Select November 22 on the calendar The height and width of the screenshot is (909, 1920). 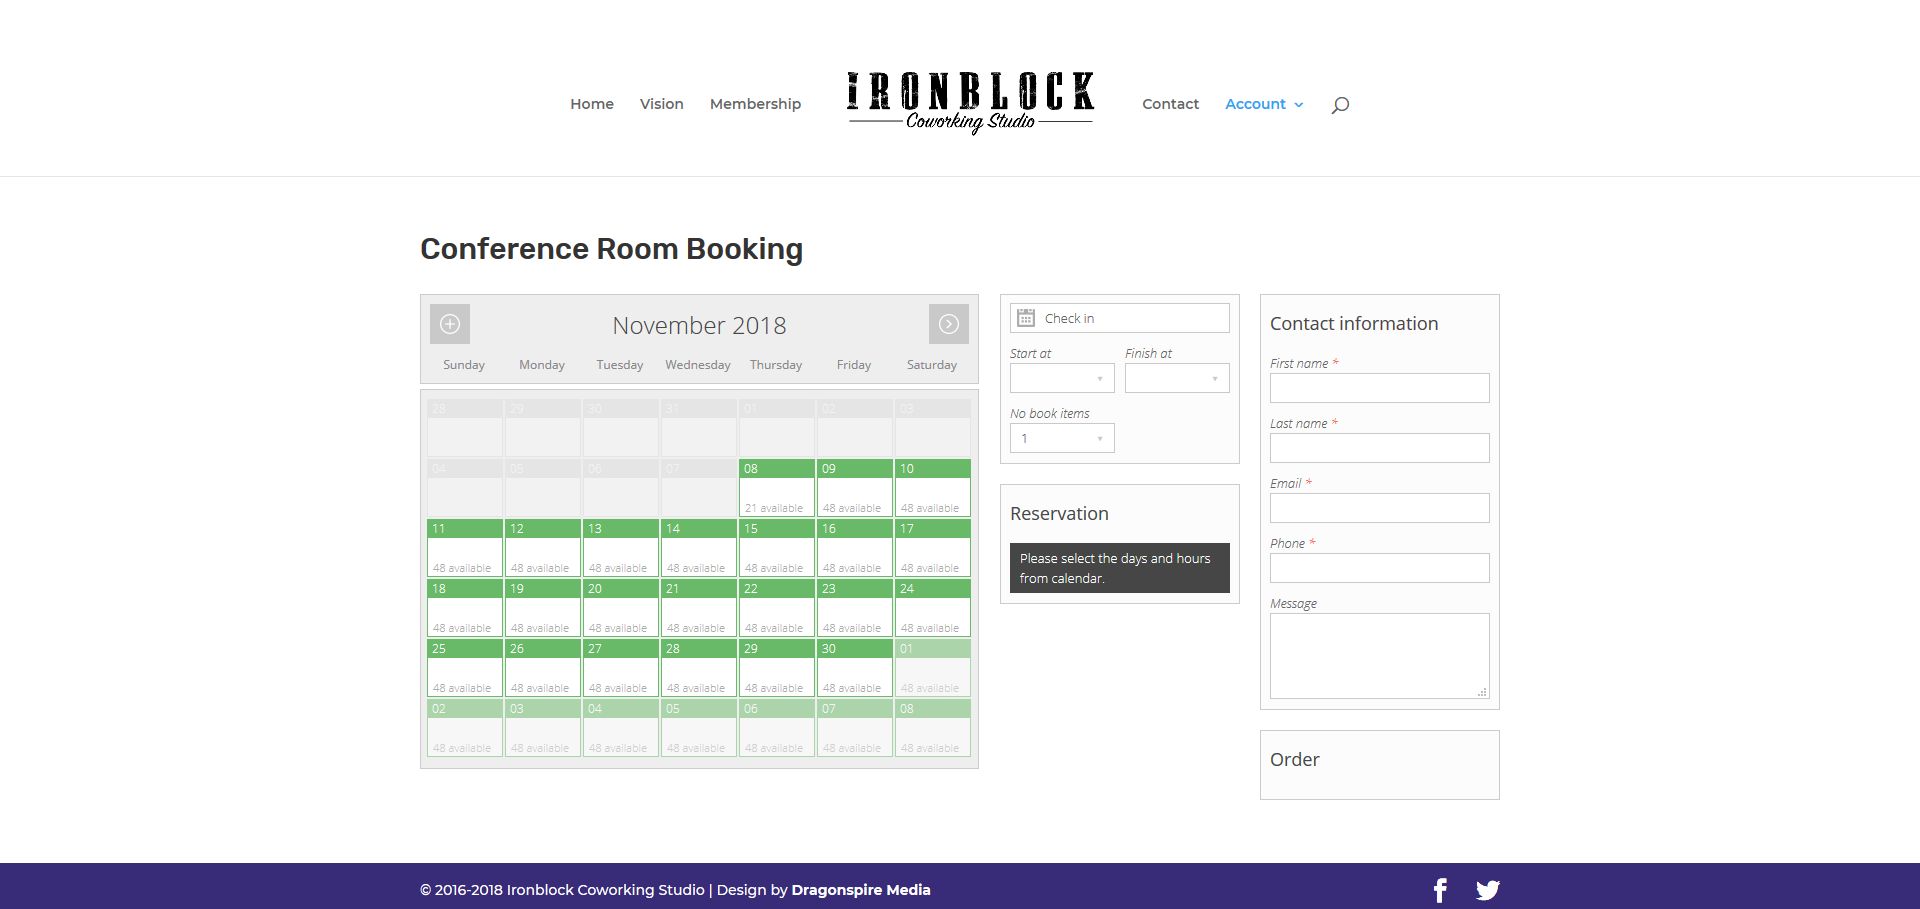(777, 608)
